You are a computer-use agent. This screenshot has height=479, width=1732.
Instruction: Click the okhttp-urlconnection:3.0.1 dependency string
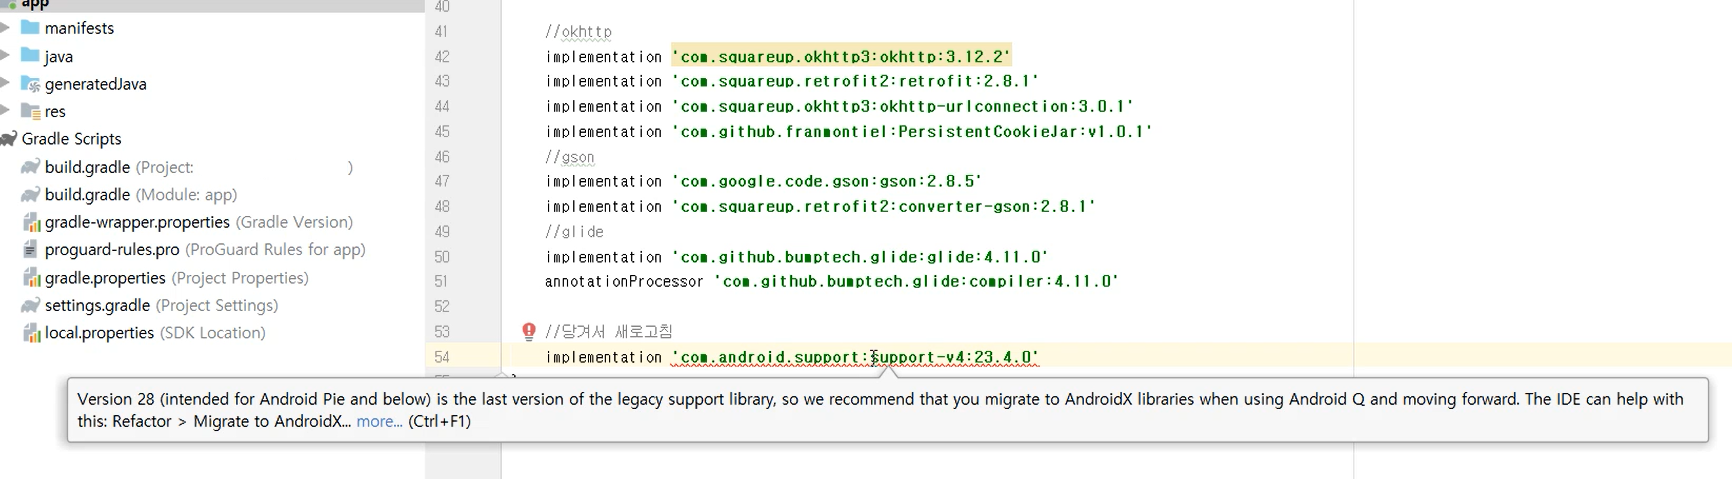903,106
